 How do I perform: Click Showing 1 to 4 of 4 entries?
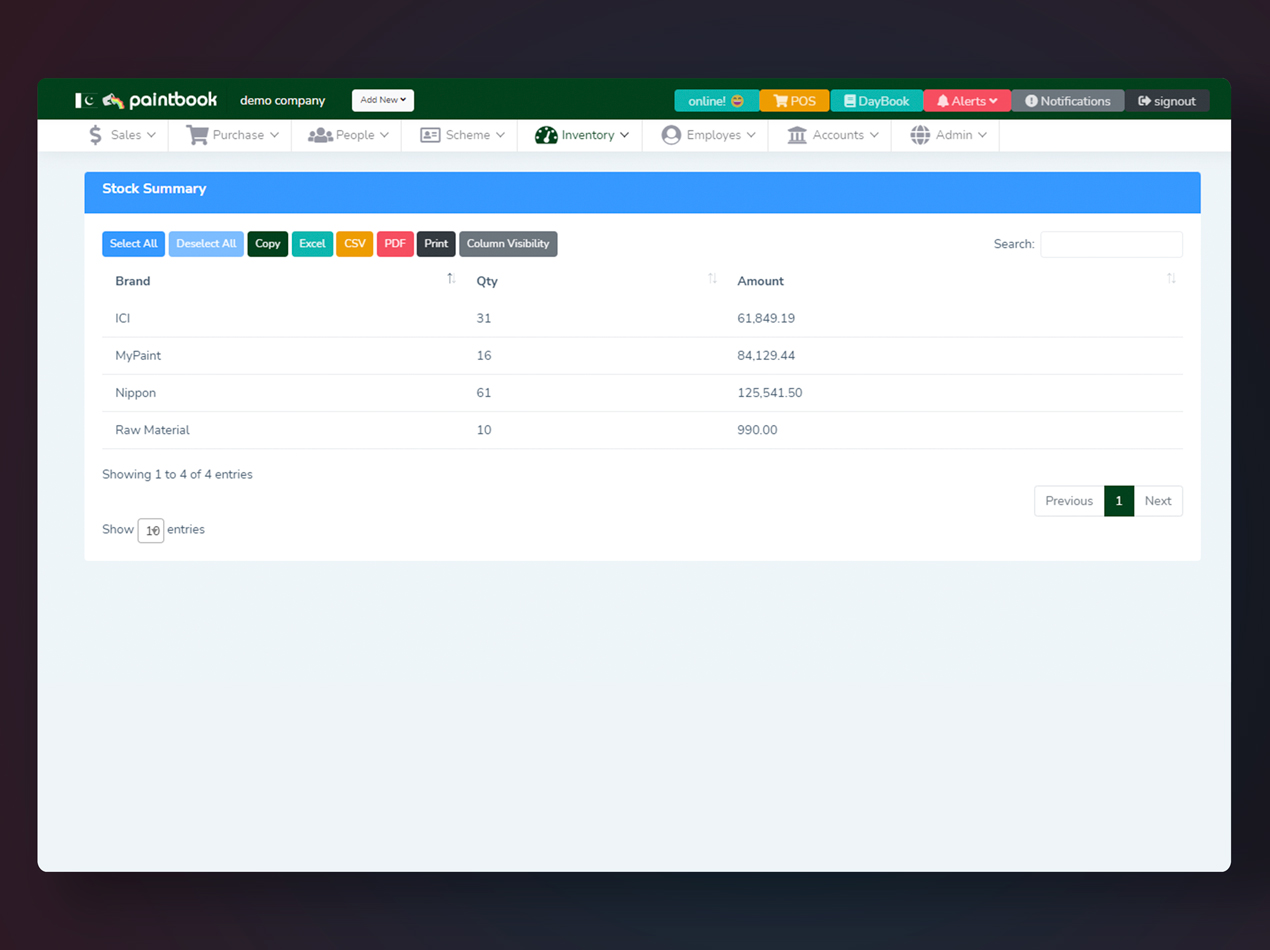[177, 475]
